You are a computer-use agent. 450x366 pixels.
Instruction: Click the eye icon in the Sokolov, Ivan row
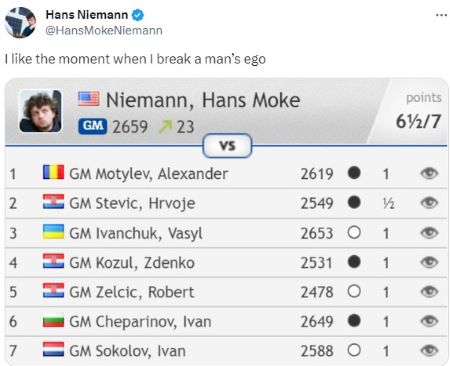click(x=429, y=351)
